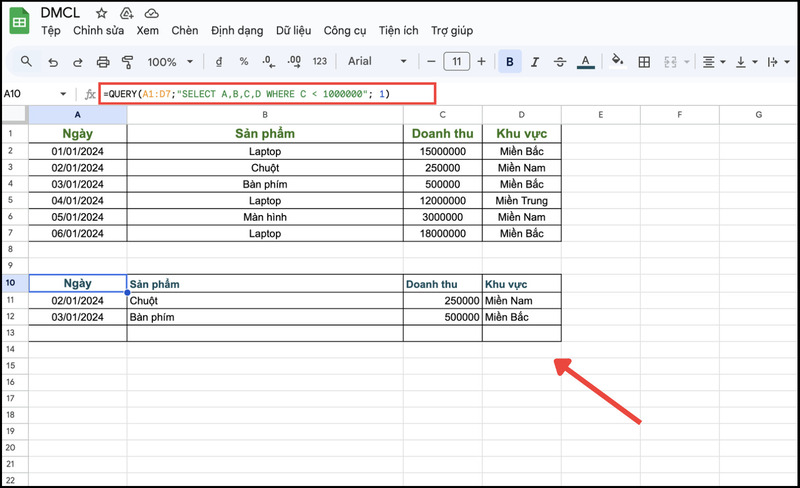Viewport: 800px width, 488px height.
Task: Increase font size with plus button
Action: (x=481, y=62)
